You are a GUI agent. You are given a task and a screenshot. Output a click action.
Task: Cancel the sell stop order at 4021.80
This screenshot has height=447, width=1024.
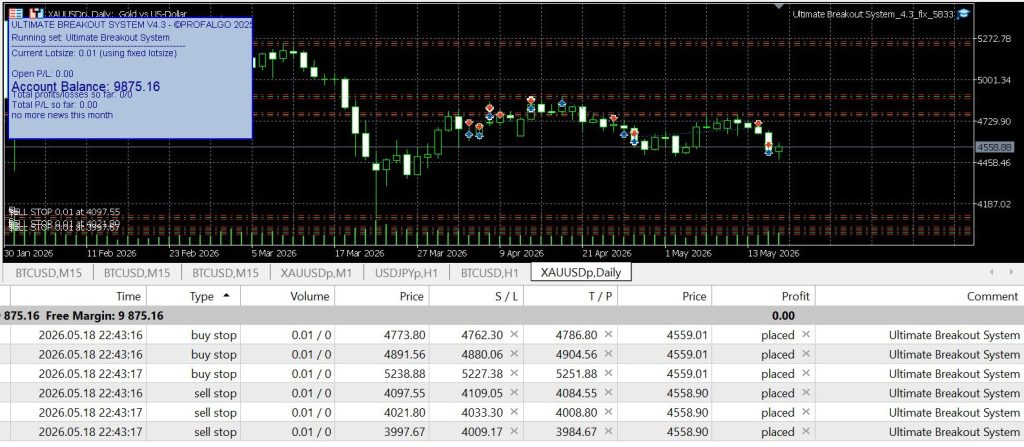tap(805, 412)
